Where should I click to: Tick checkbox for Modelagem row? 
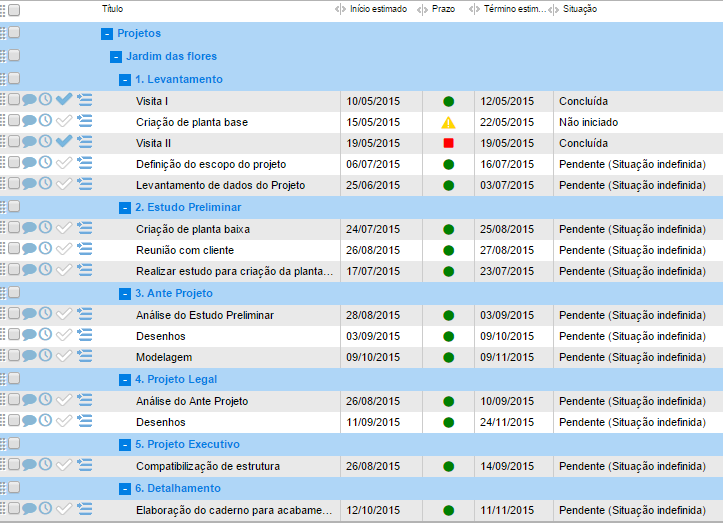tap(14, 355)
